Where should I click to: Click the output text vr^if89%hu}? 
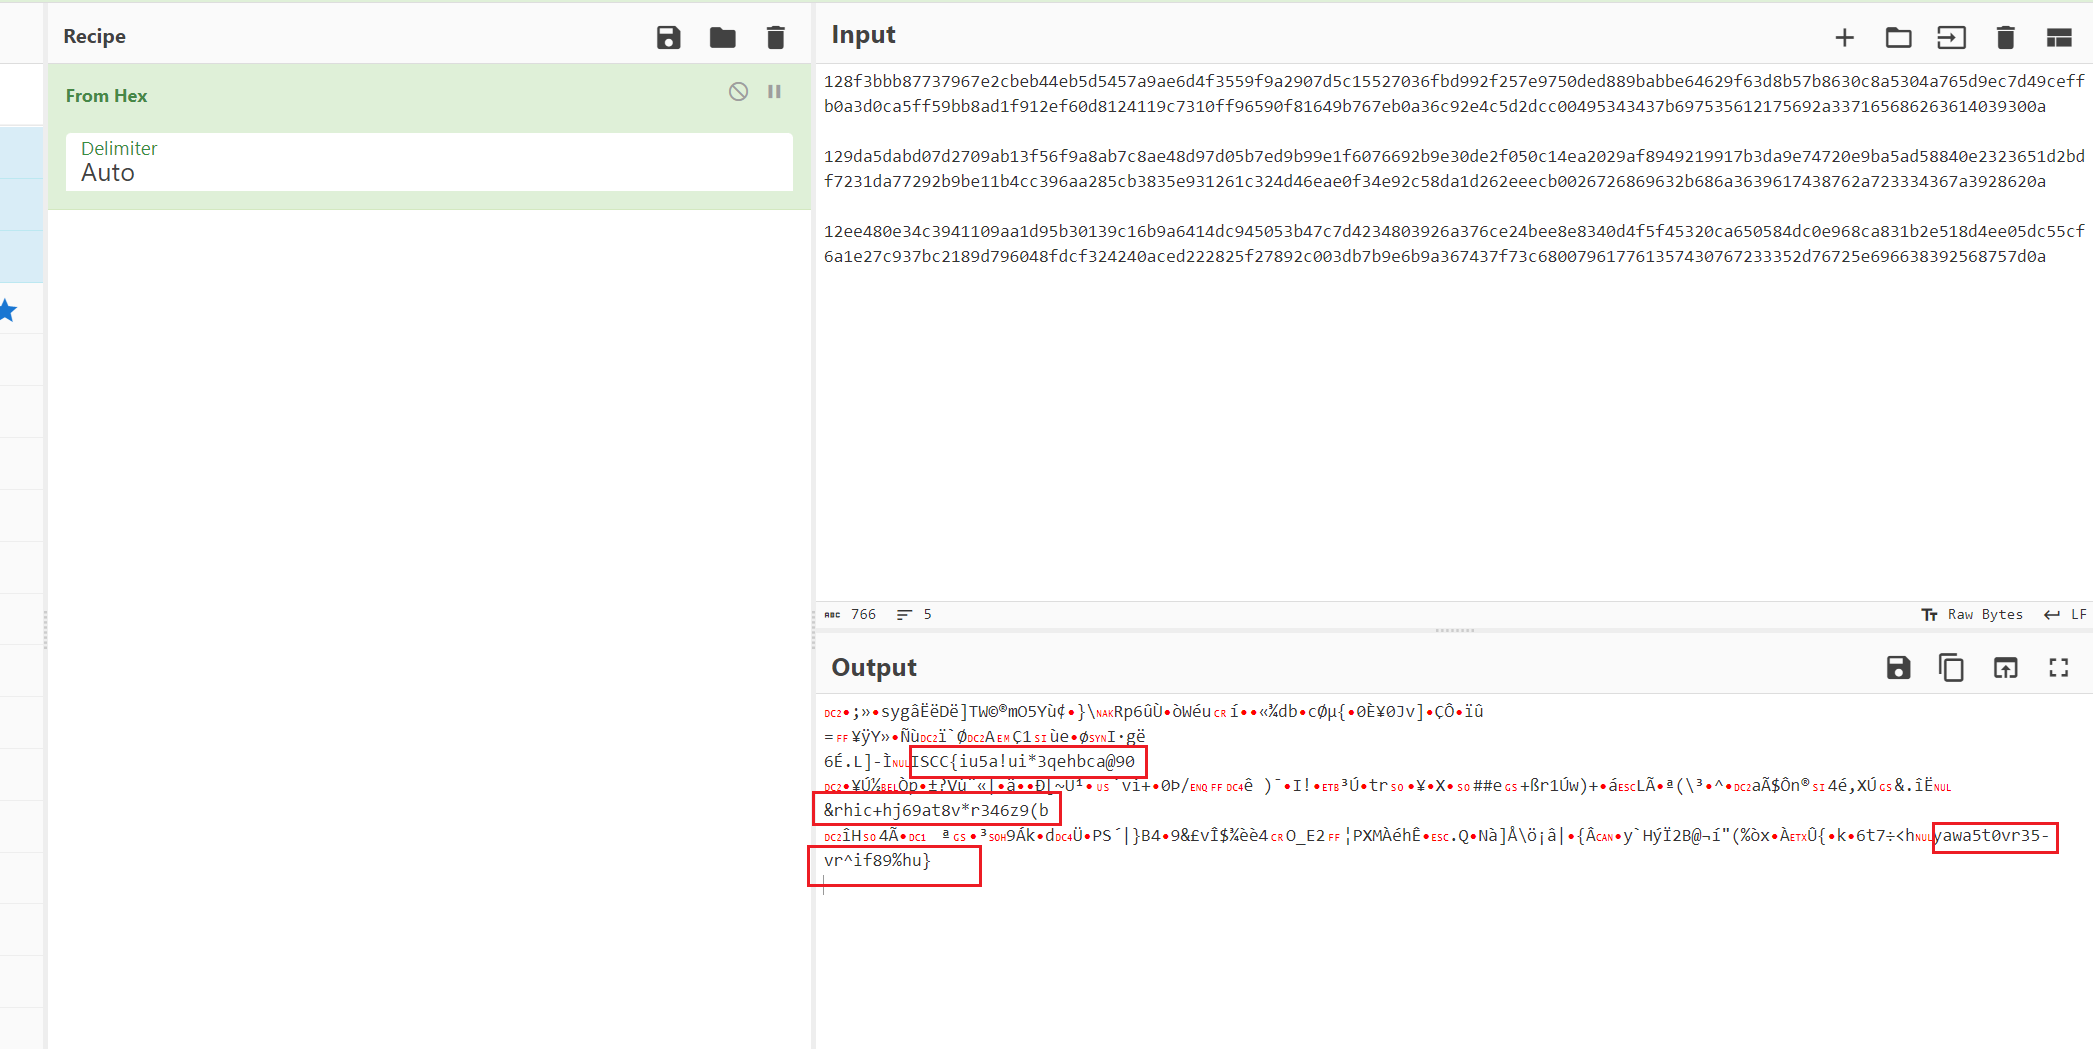[877, 860]
